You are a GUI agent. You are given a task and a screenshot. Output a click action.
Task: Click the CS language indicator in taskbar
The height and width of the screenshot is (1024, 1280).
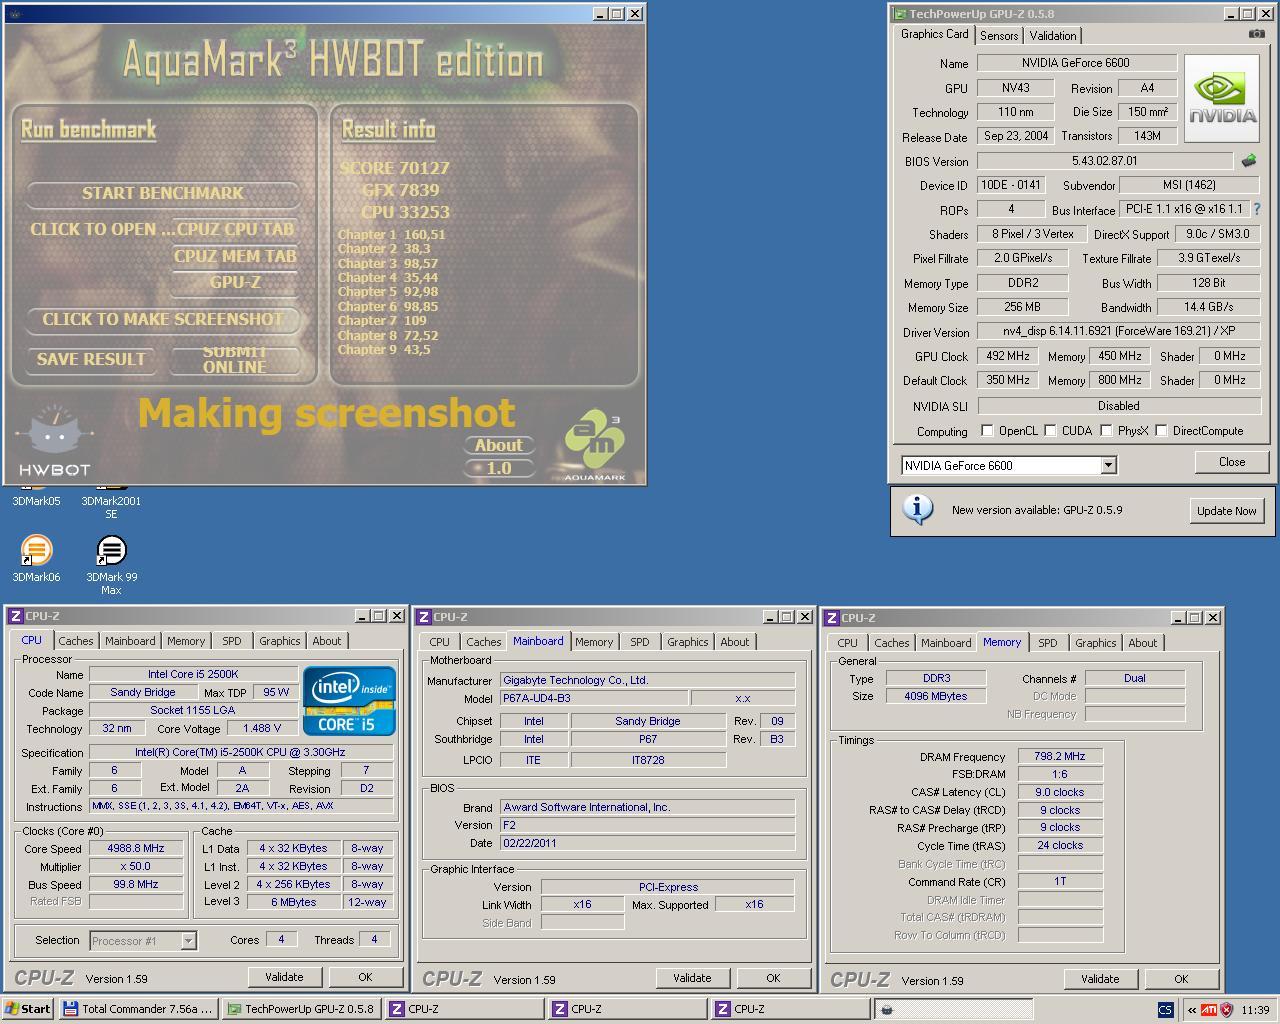click(1165, 1010)
